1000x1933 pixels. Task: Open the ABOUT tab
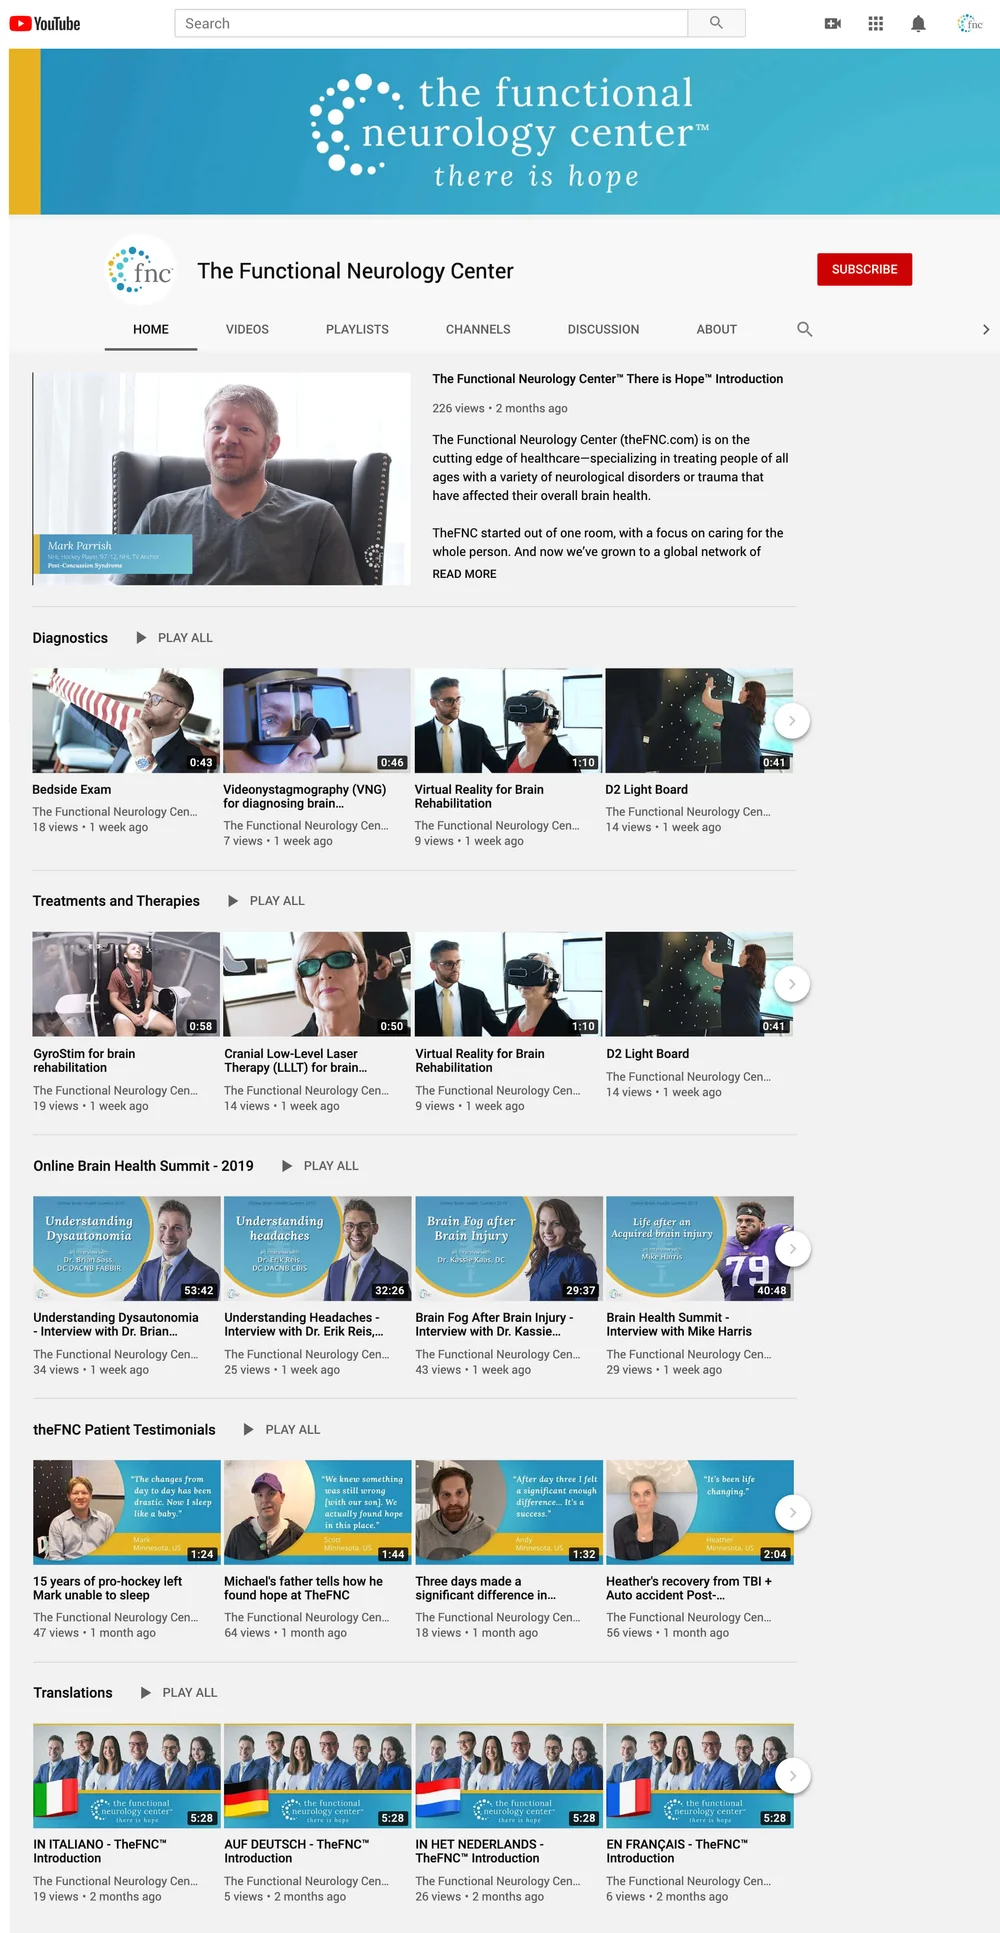(x=717, y=329)
